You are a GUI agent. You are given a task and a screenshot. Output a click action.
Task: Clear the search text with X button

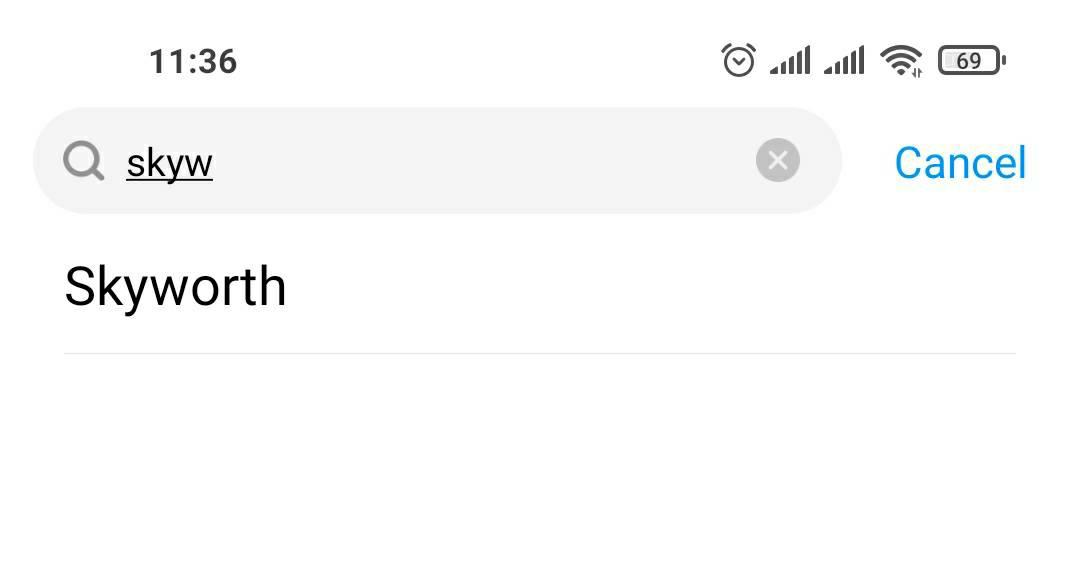pyautogui.click(x=778, y=160)
